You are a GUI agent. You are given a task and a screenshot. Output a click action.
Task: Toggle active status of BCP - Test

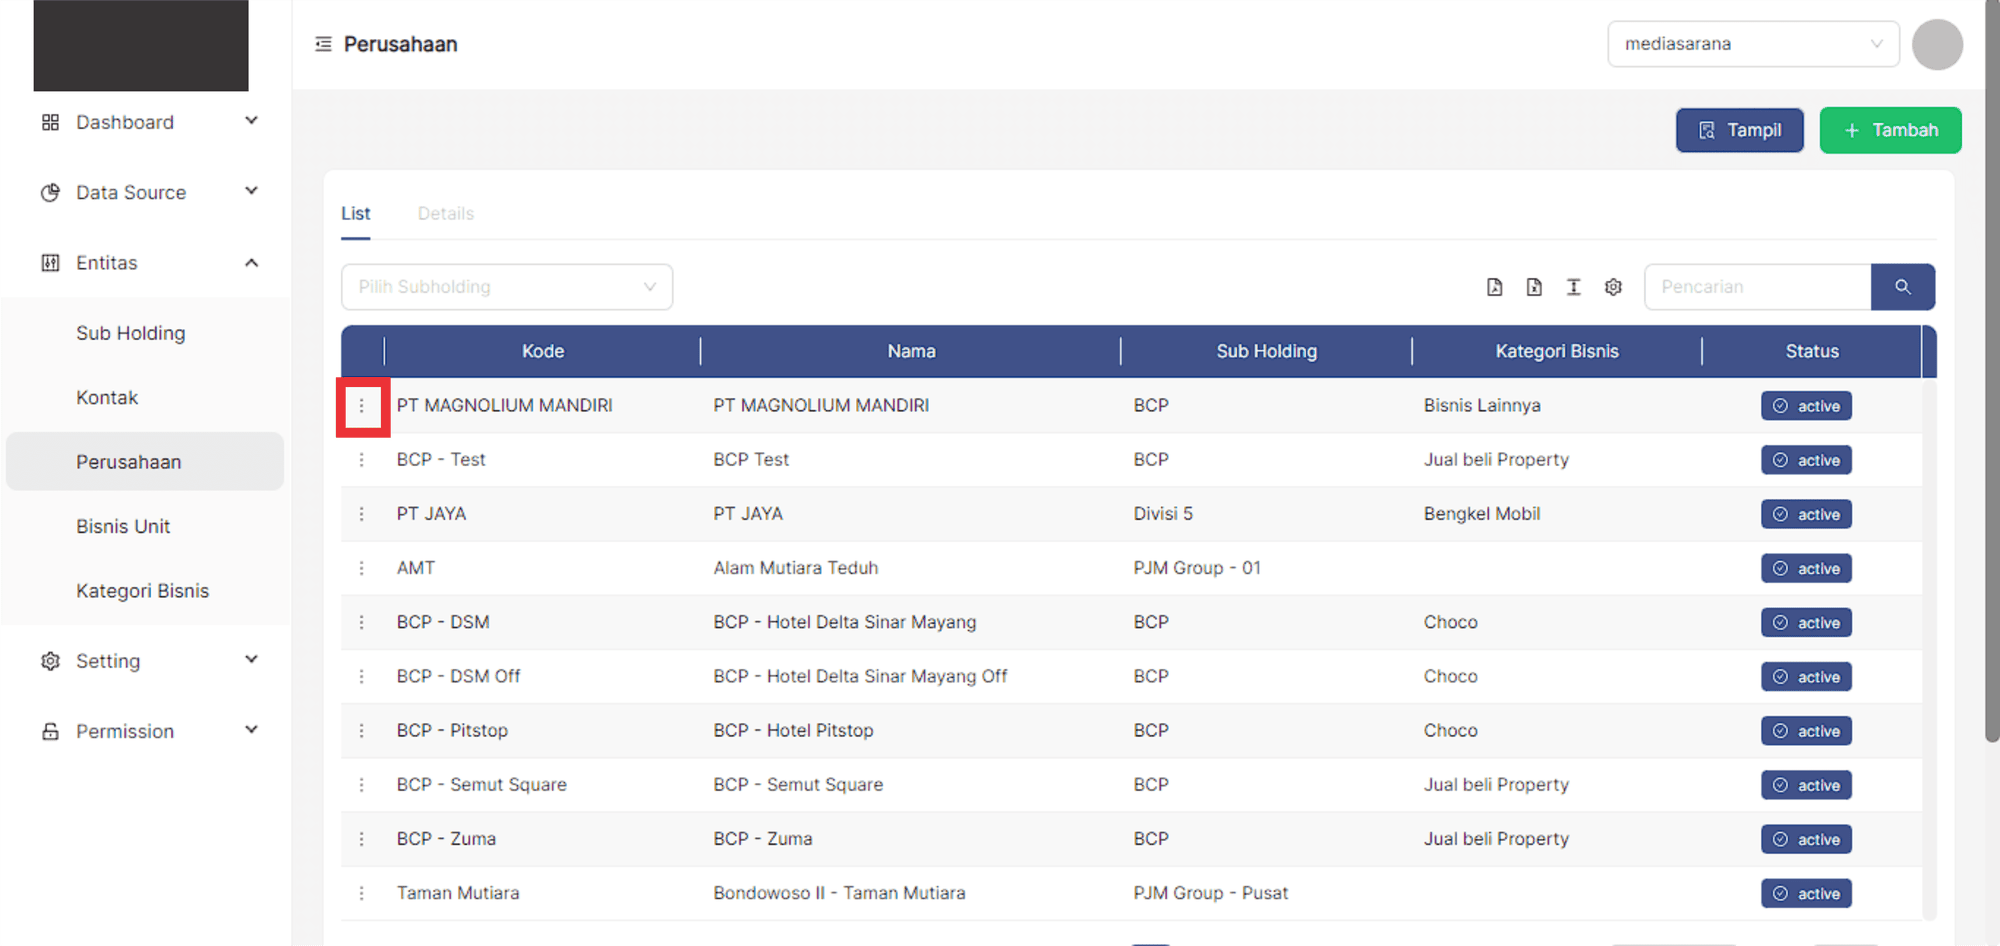(x=1806, y=460)
